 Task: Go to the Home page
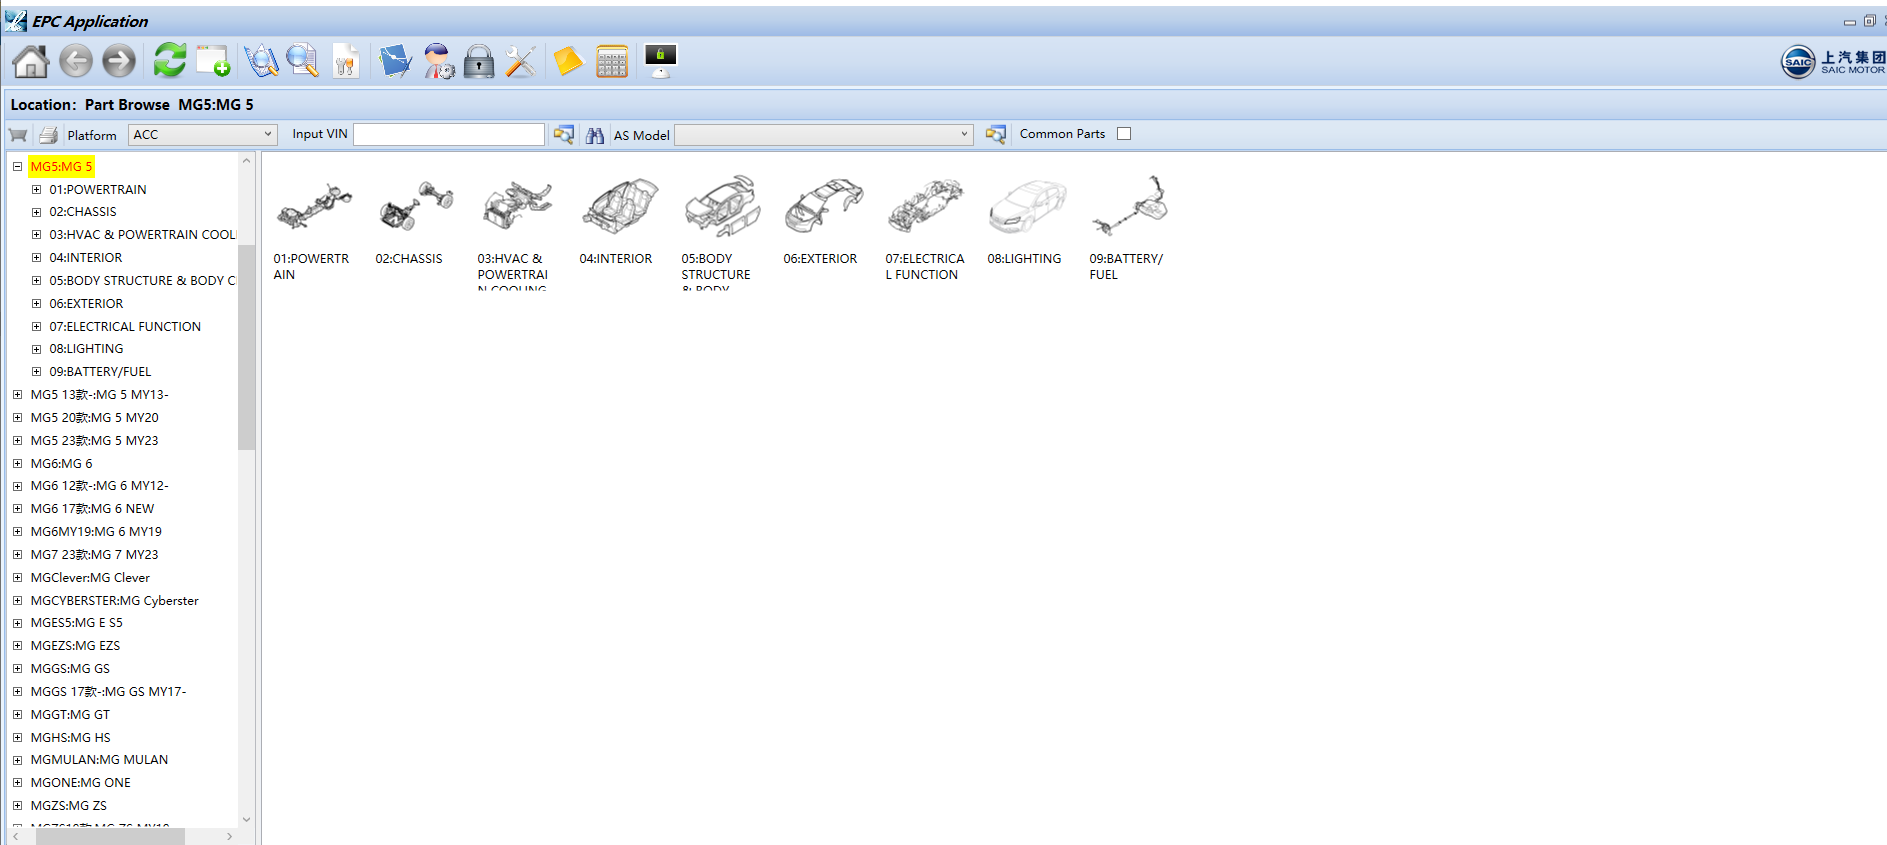click(x=30, y=61)
